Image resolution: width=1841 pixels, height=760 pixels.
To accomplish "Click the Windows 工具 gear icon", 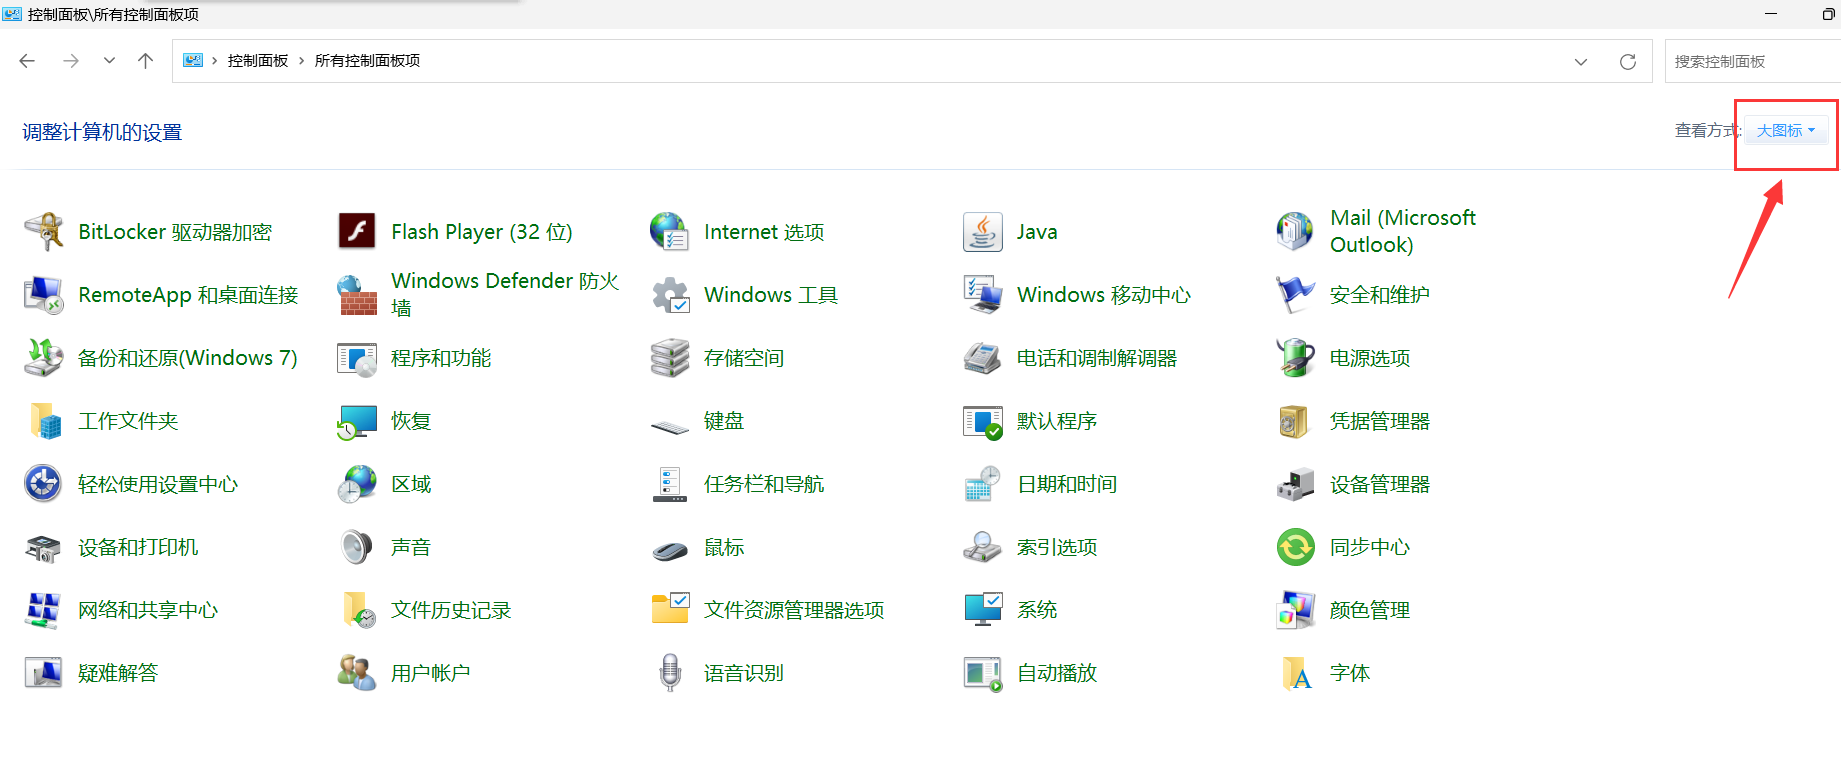I will (669, 295).
